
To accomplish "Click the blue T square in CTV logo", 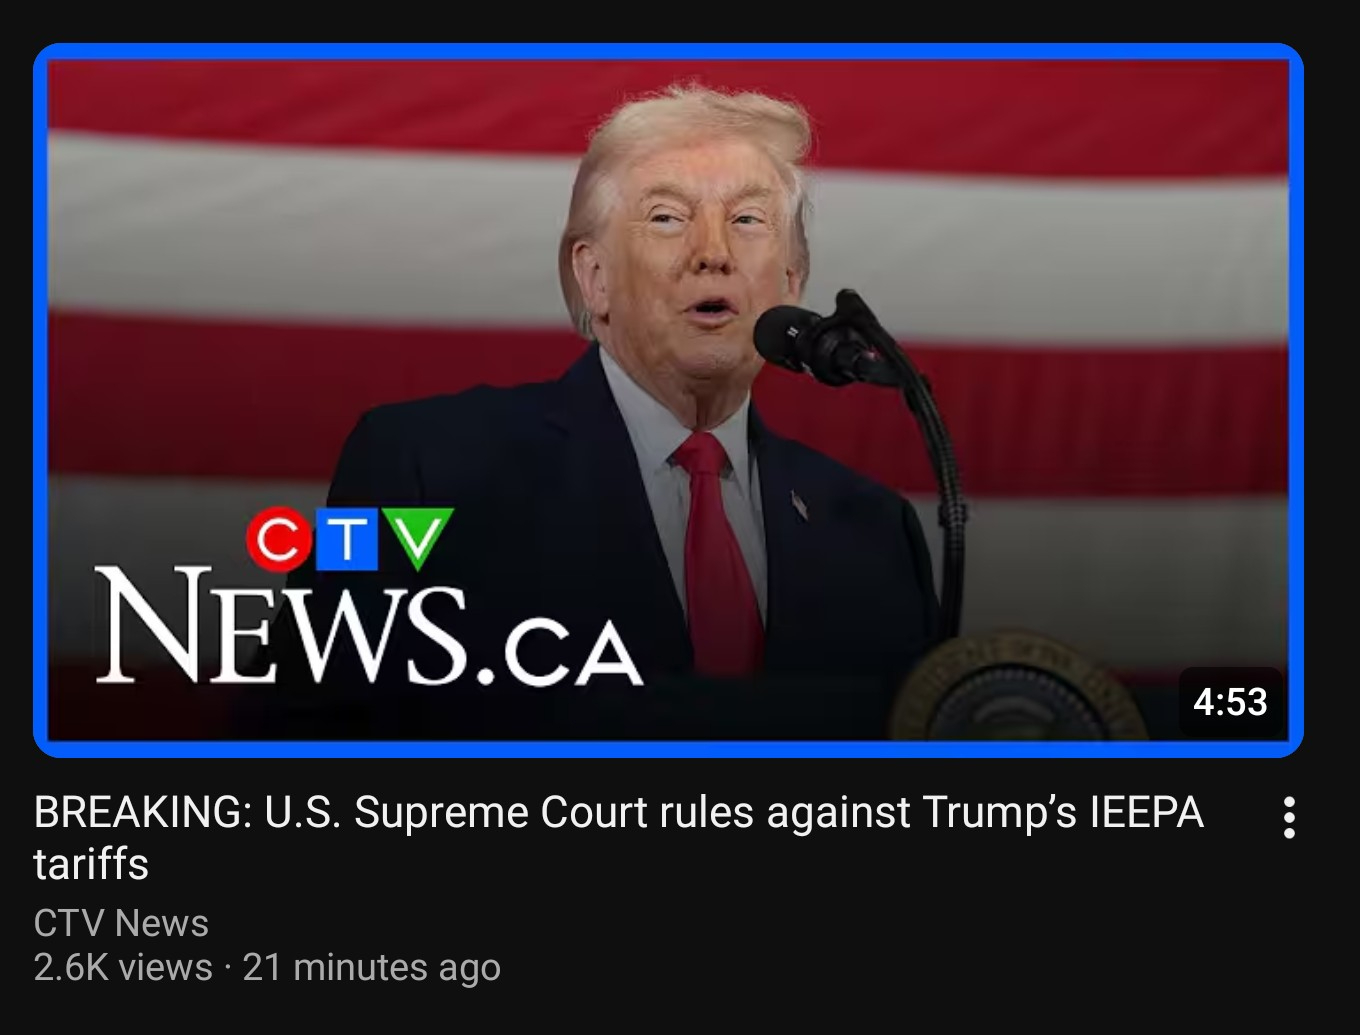I will (346, 539).
